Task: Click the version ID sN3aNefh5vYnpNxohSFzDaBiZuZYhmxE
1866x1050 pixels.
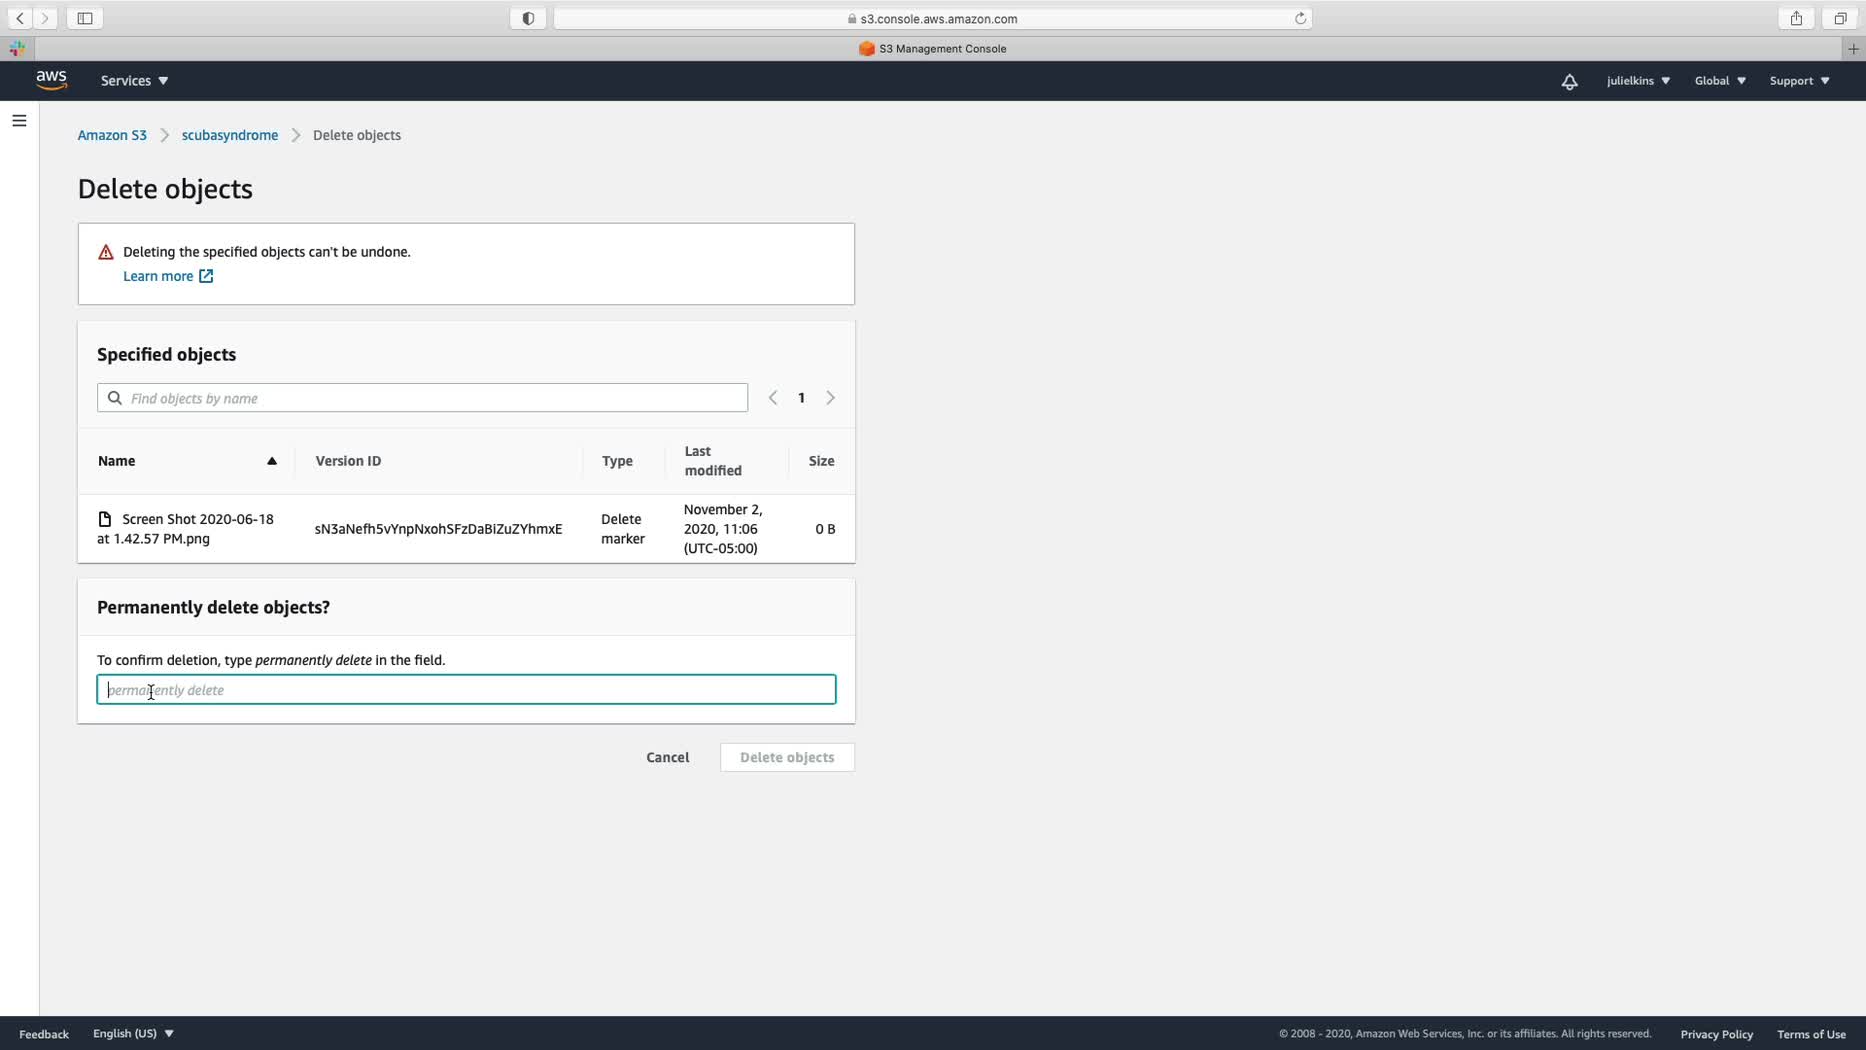Action: [438, 529]
